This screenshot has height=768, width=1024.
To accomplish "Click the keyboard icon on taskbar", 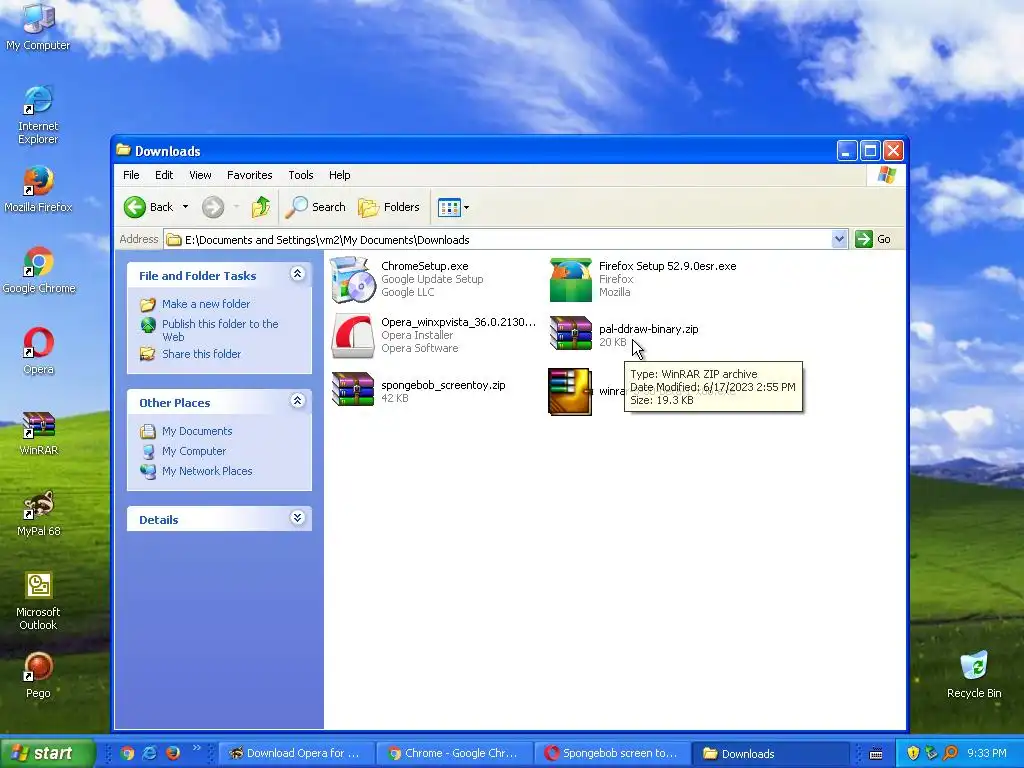I will pos(876,754).
